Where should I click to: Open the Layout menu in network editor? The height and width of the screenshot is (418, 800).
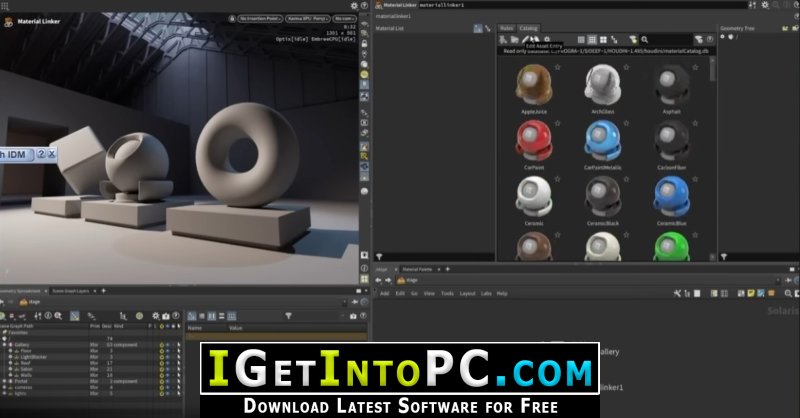click(x=467, y=293)
